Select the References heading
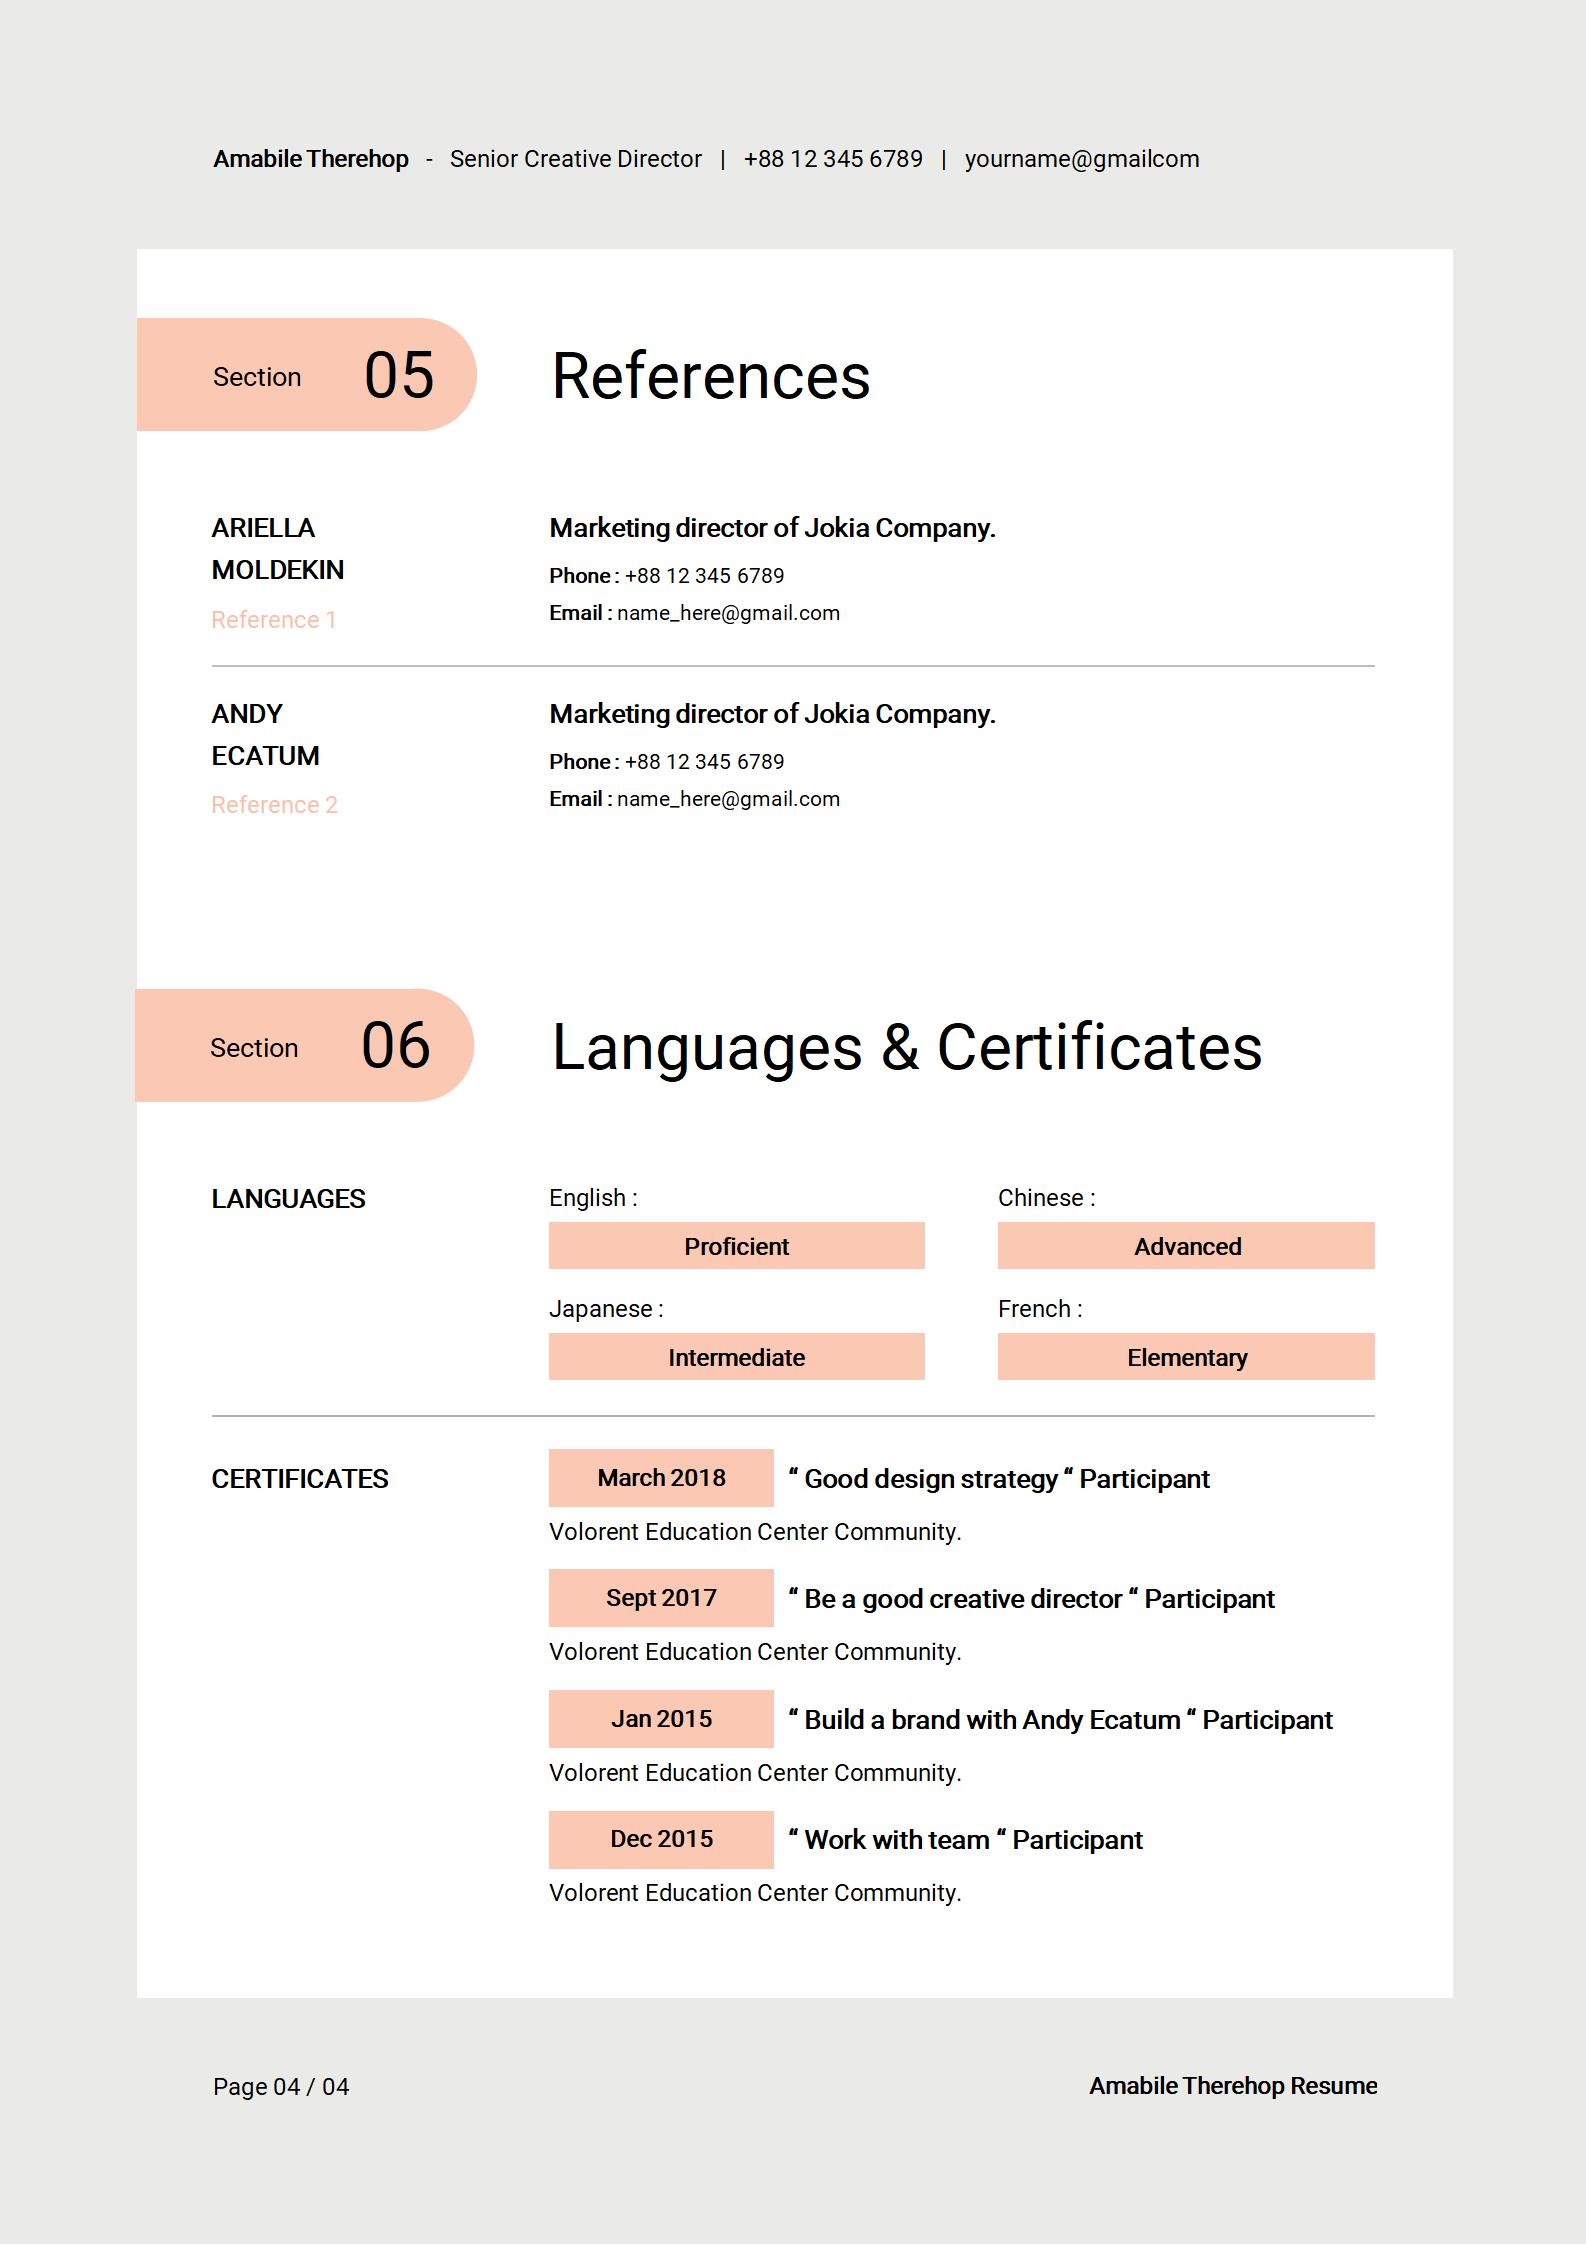 [710, 377]
